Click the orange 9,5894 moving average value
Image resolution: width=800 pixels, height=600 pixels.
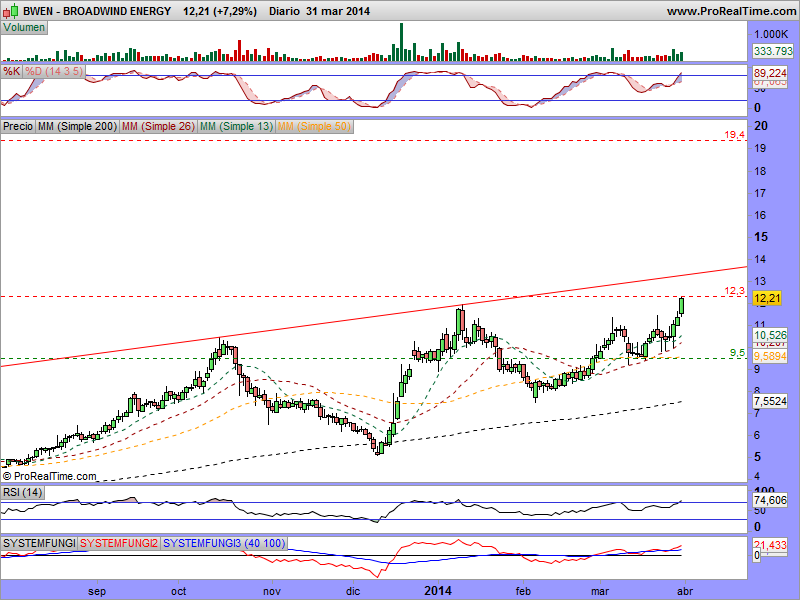[770, 356]
